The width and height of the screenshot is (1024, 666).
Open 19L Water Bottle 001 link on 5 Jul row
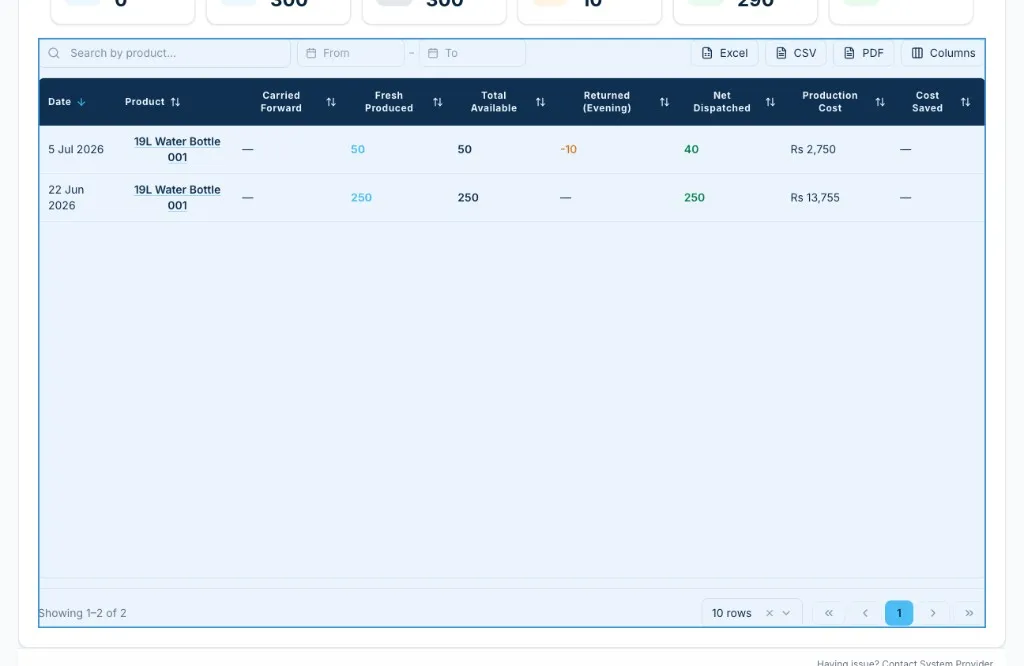pos(177,150)
